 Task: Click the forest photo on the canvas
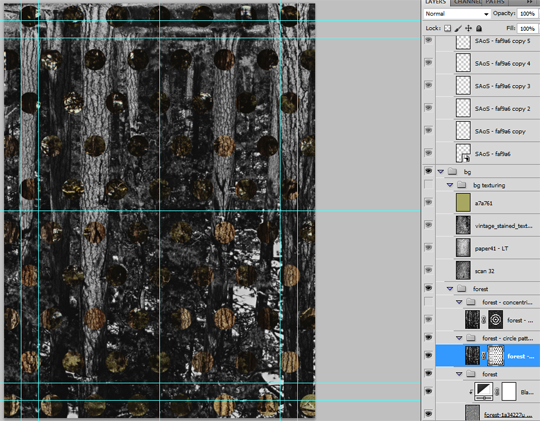[x=159, y=210]
